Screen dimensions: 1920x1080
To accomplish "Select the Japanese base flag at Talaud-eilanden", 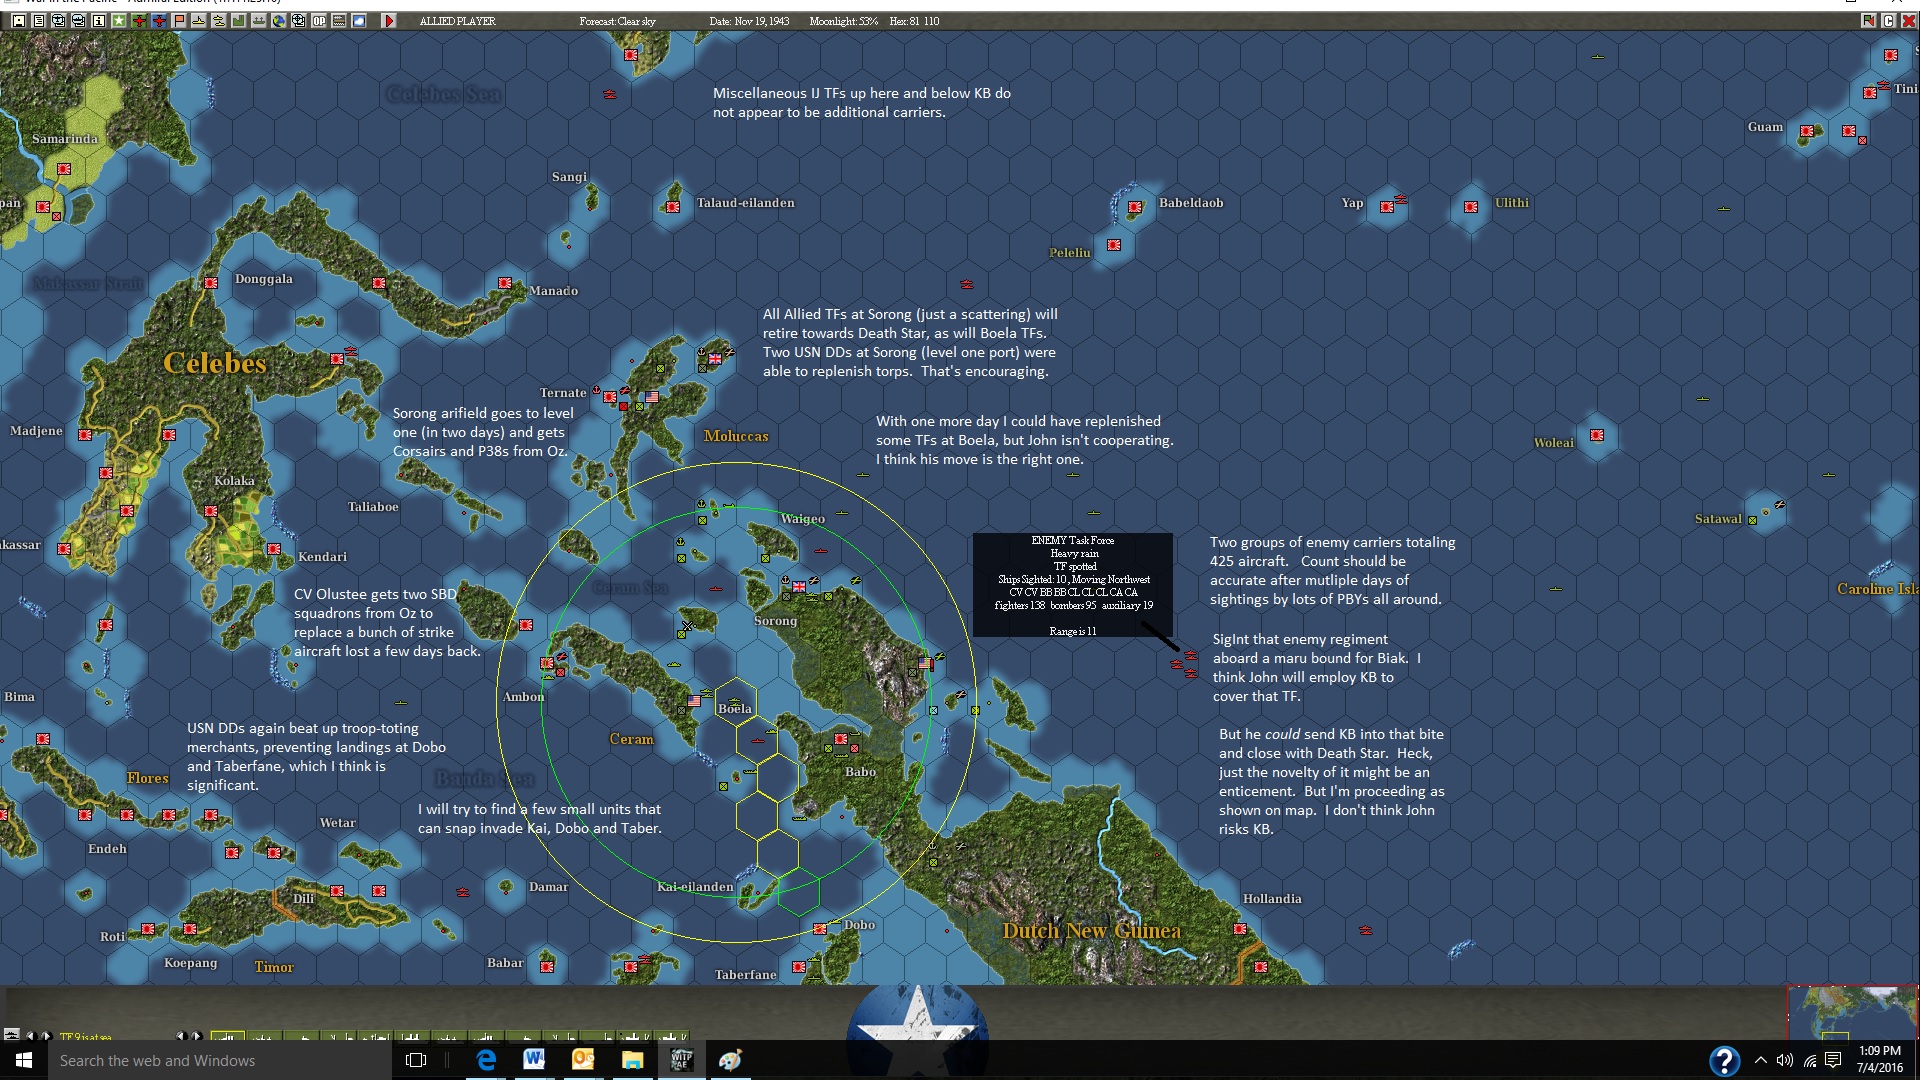I will [x=673, y=207].
